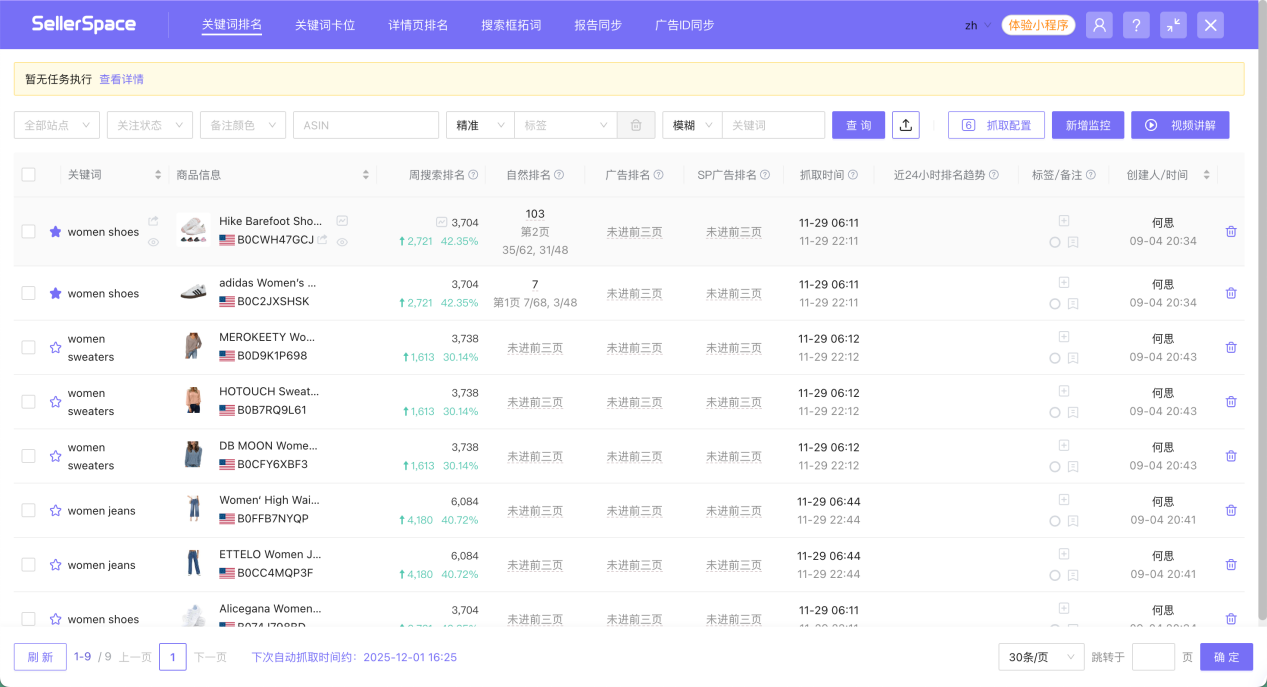Image resolution: width=1267 pixels, height=687 pixels.
Task: Click the export/upload icon beside 查询
Action: pyautogui.click(x=905, y=124)
